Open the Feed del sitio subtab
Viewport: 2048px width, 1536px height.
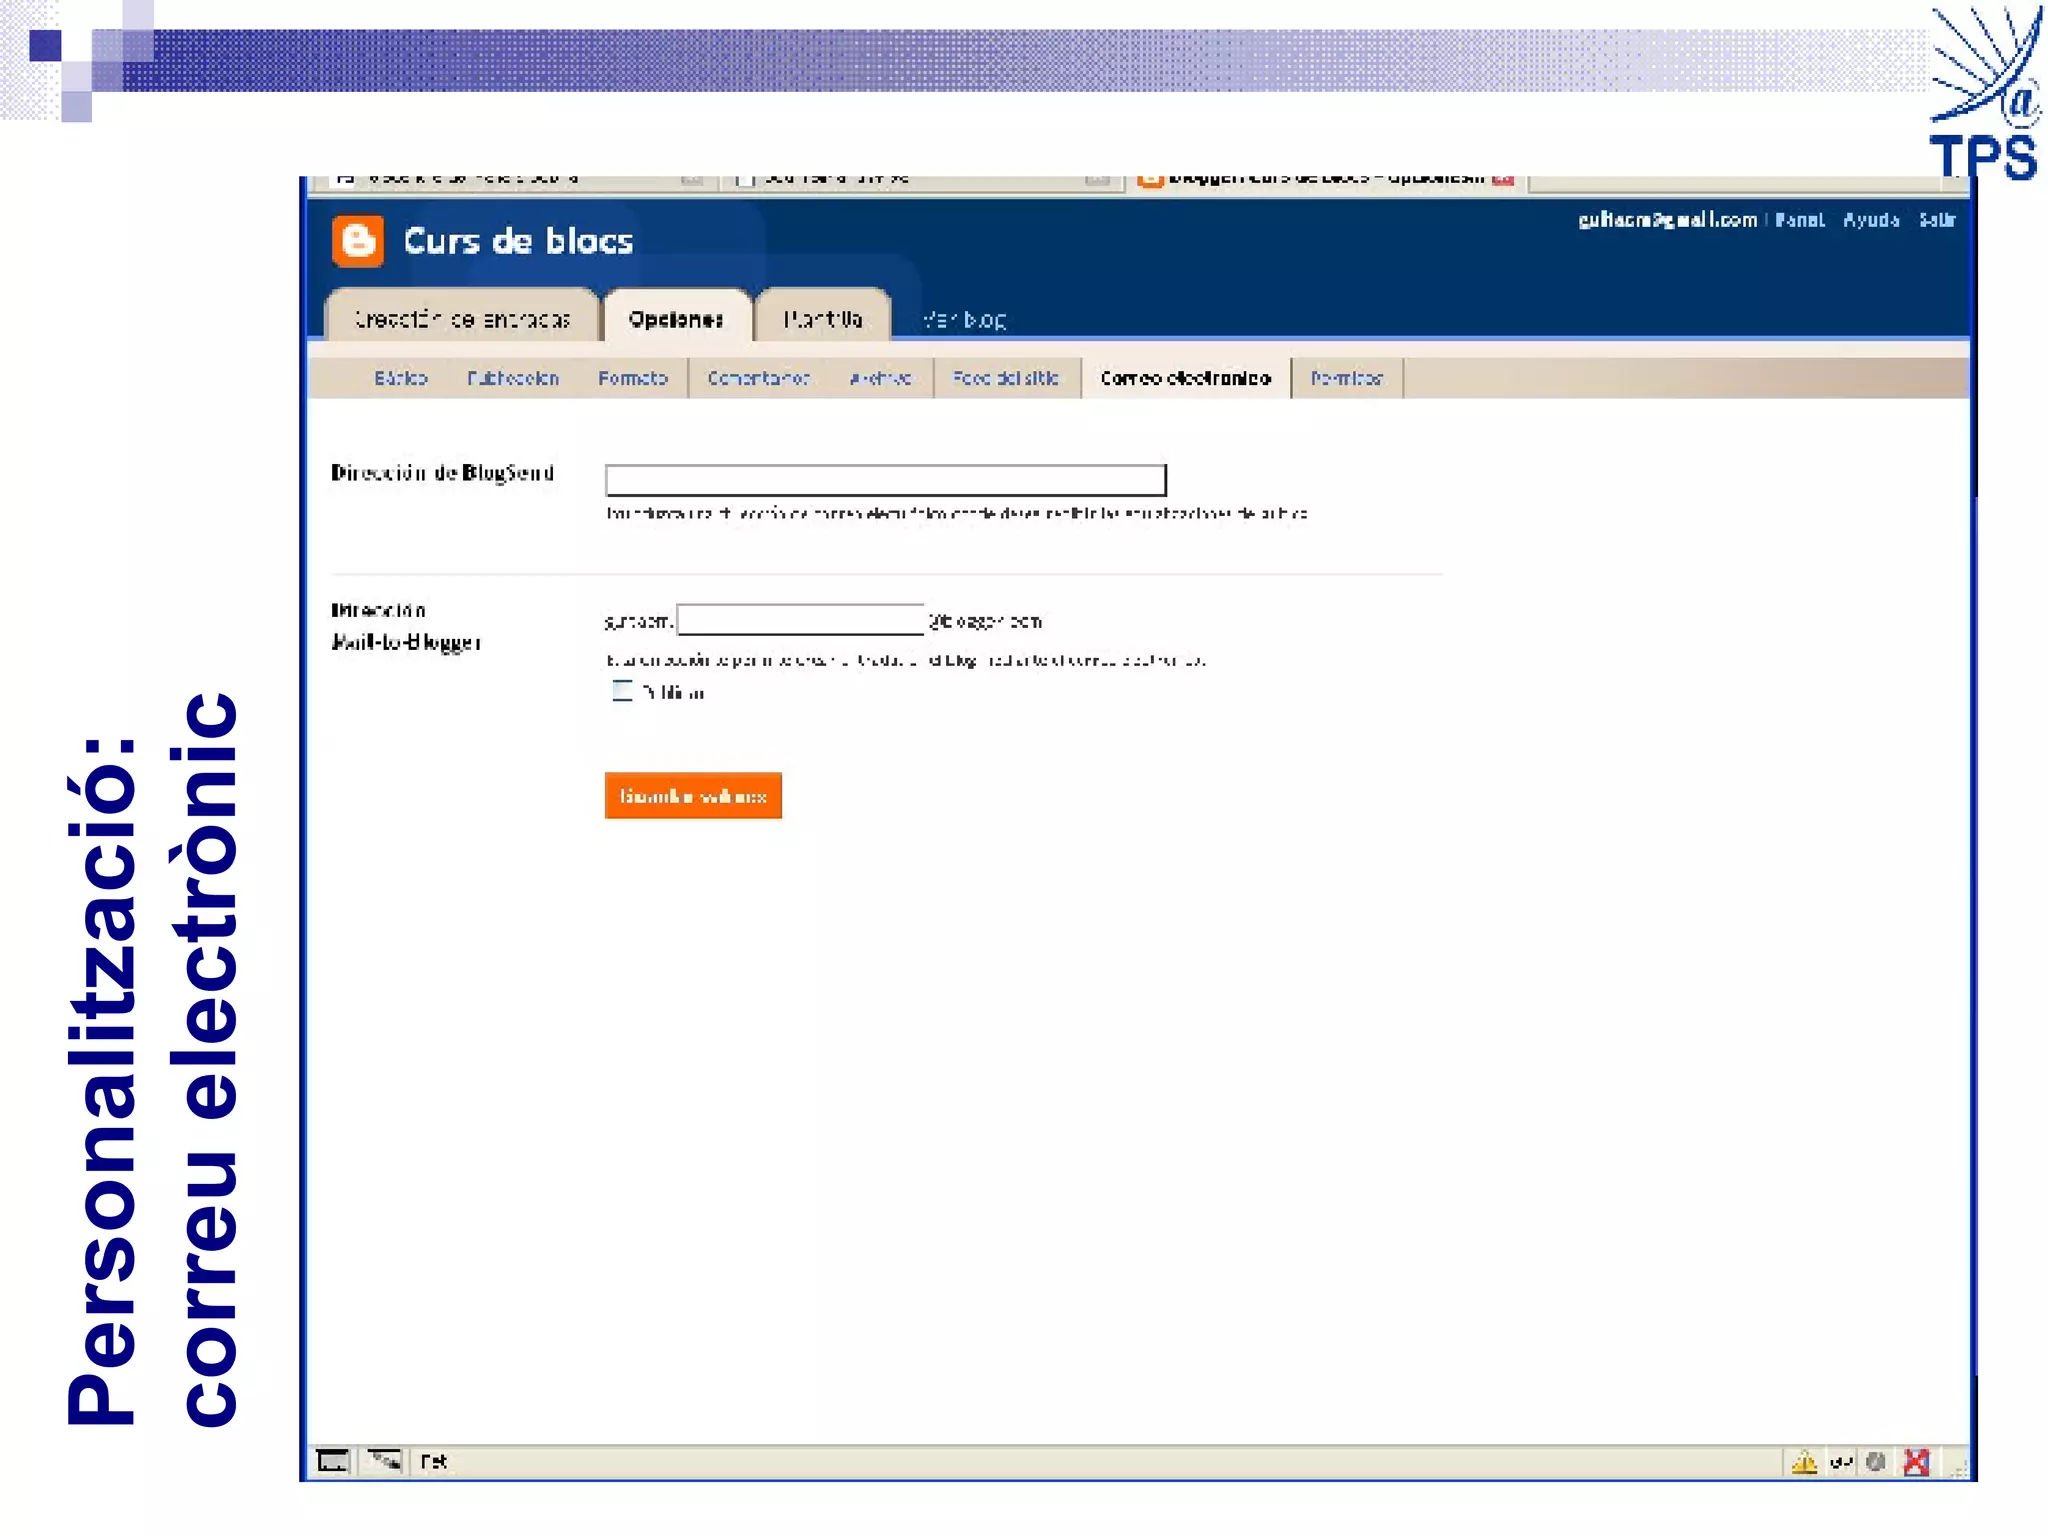pyautogui.click(x=1006, y=378)
